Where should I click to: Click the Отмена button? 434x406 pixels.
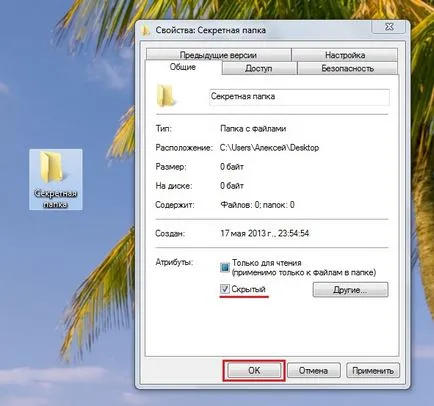tap(313, 370)
